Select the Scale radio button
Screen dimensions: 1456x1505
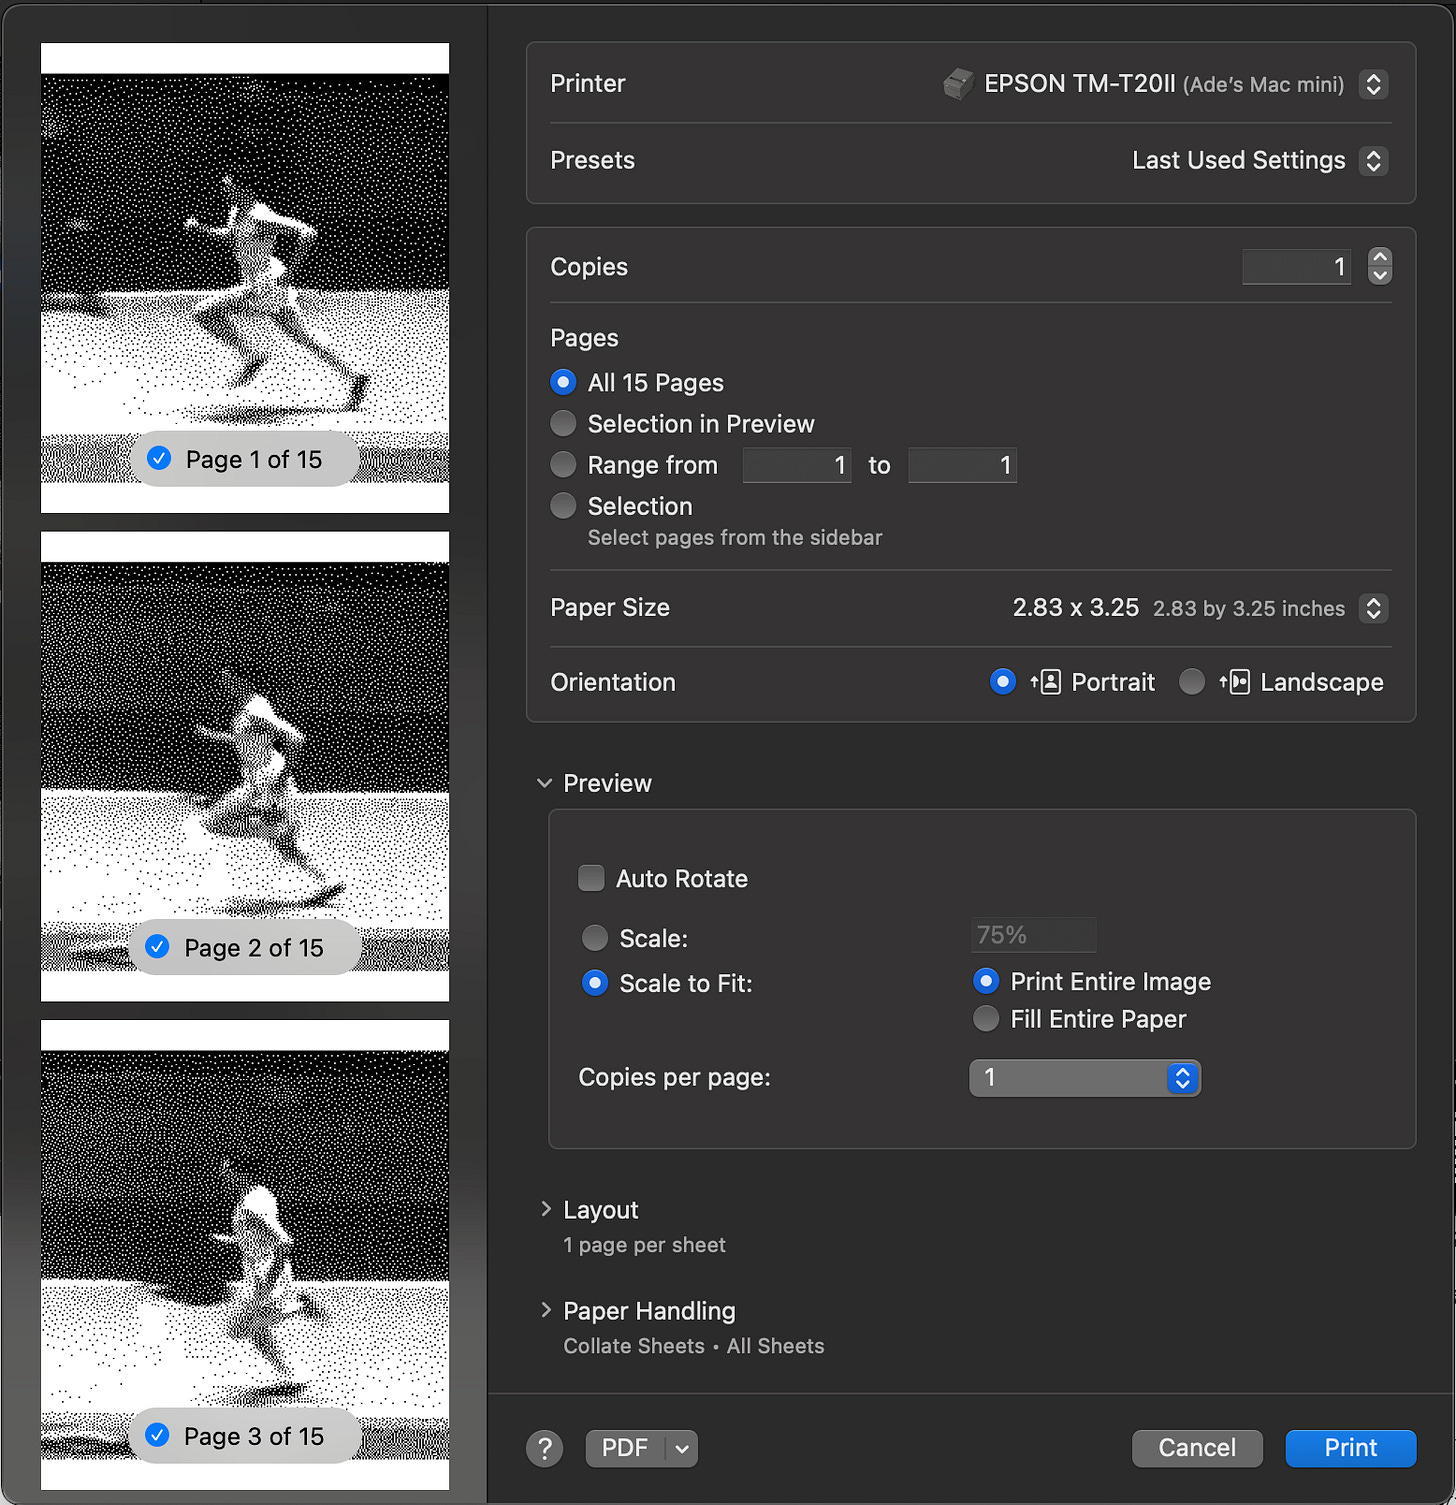coord(595,937)
